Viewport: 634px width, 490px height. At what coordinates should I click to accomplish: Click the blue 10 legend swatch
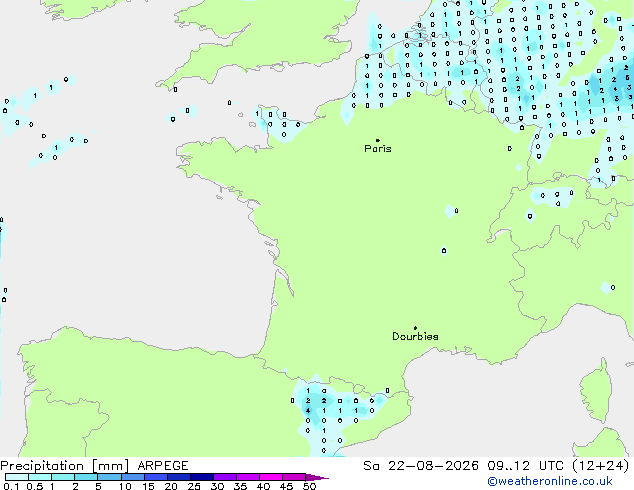pyautogui.click(x=133, y=477)
